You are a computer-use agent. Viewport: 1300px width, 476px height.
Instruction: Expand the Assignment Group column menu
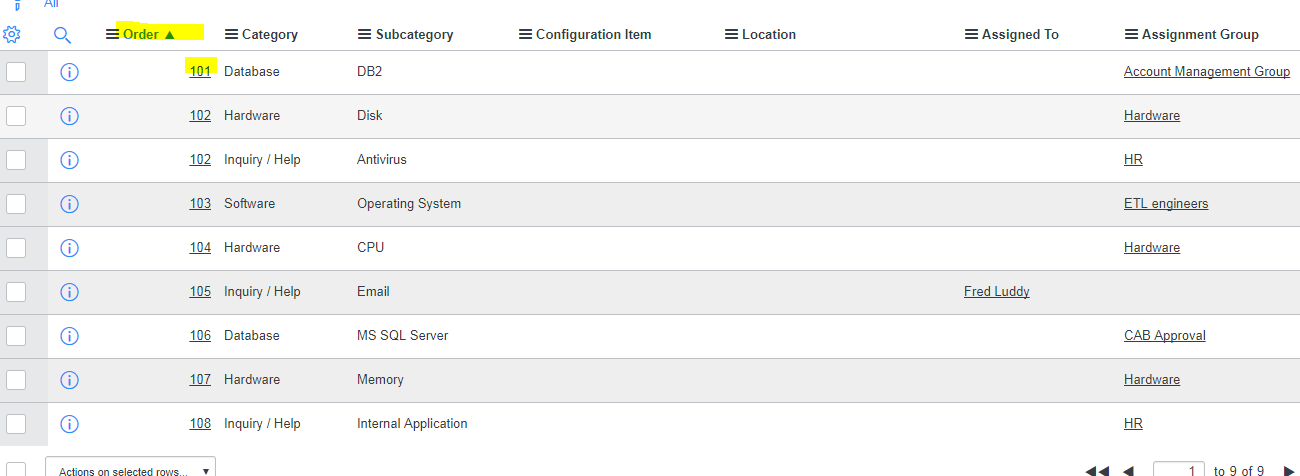click(x=1132, y=34)
